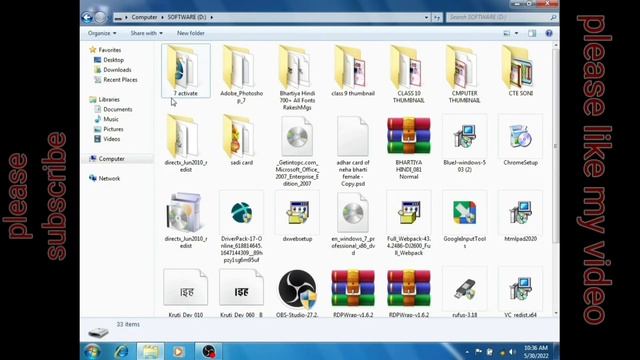Image resolution: width=640 pixels, height=360 pixels.
Task: Click the vertical scrollbar thumb
Action: point(556,145)
